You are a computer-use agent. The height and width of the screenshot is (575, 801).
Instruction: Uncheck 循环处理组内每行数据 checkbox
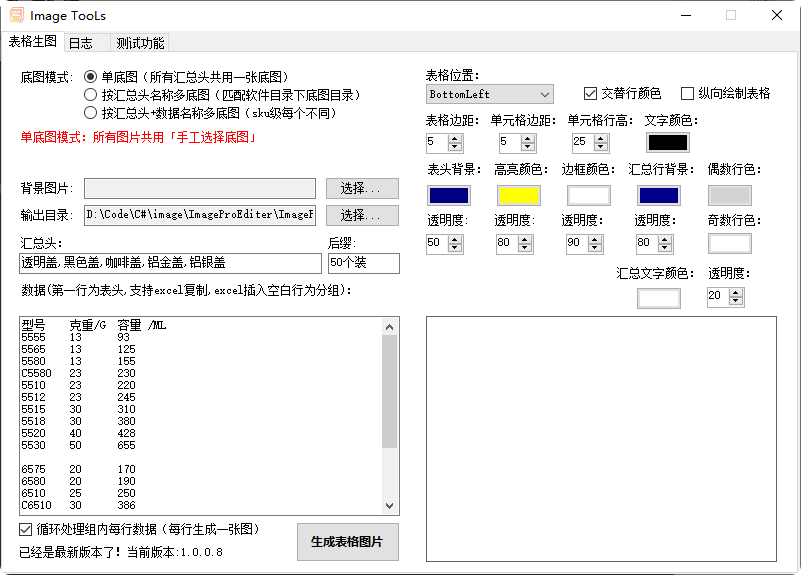[x=26, y=529]
